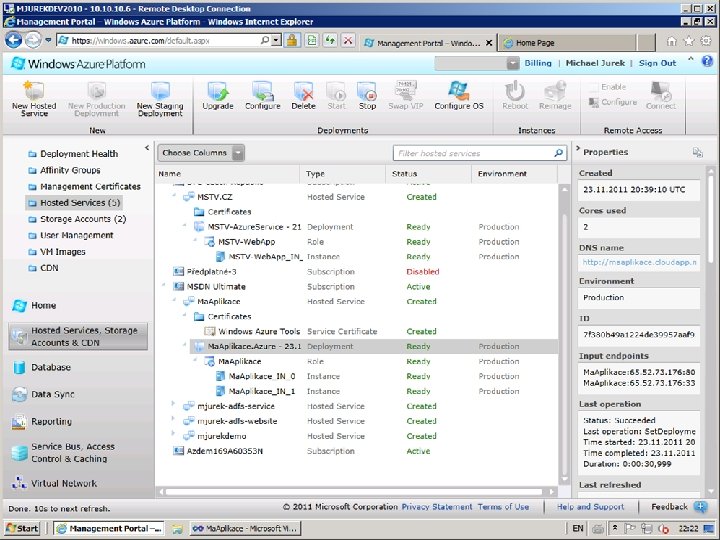Open the Privacy Statement link
The image size is (720, 540).
coord(437,507)
